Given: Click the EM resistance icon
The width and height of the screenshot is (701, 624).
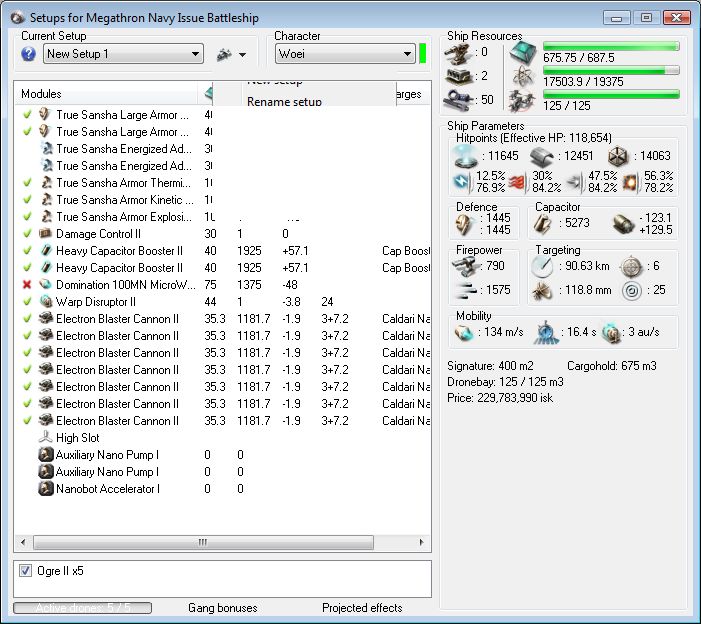Looking at the screenshot, I should coord(461,182).
